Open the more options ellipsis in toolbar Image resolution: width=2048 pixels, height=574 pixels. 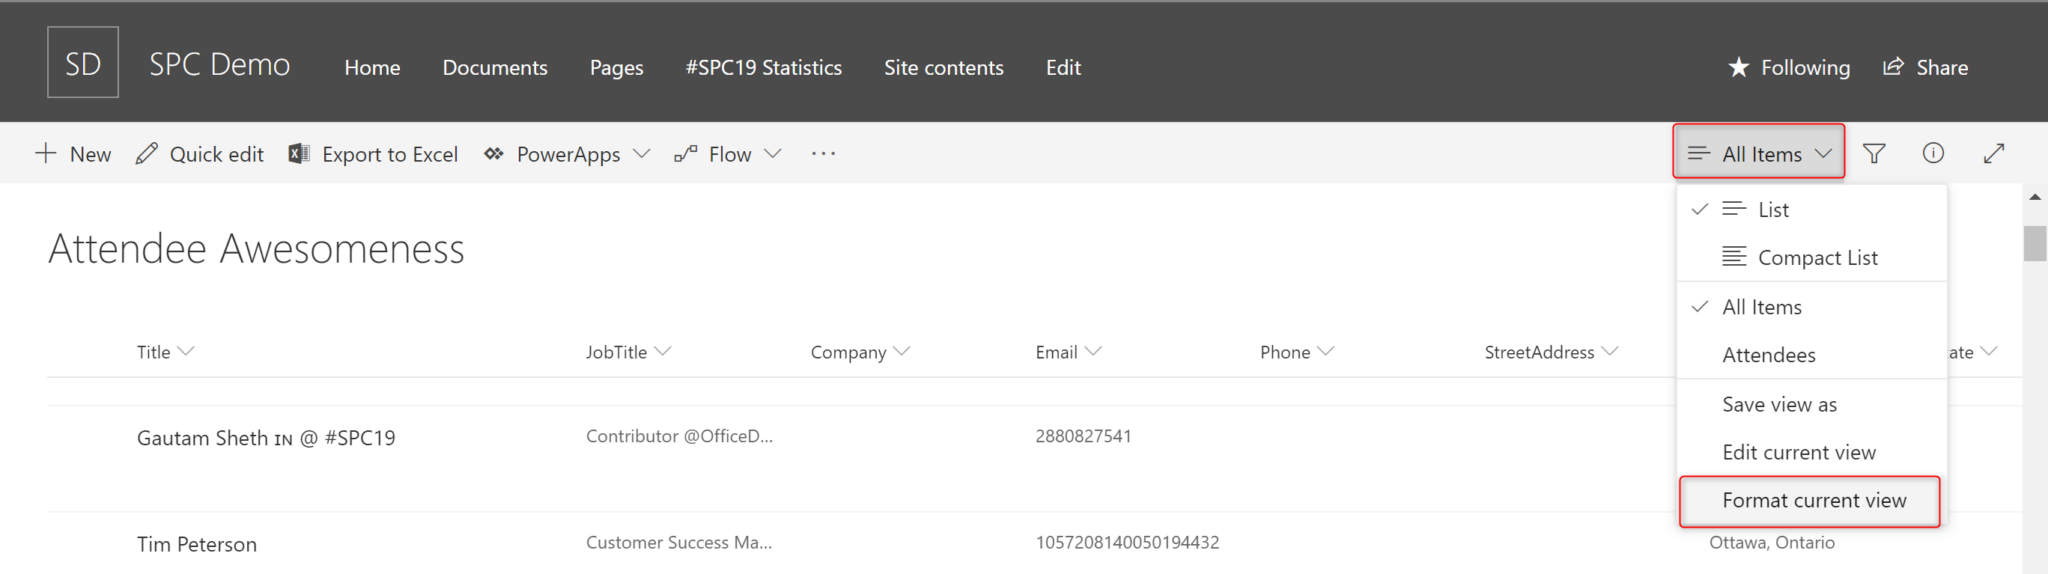pos(823,153)
